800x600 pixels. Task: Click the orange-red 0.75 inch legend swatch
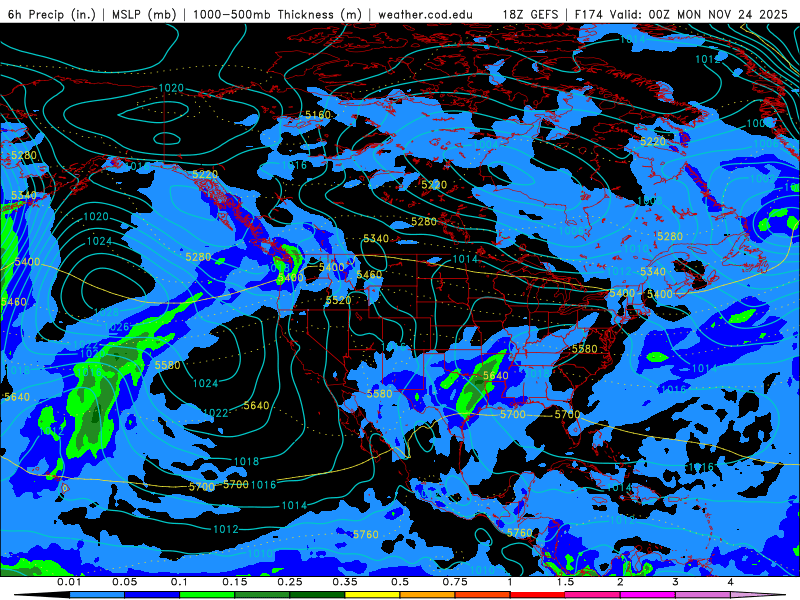point(483,595)
